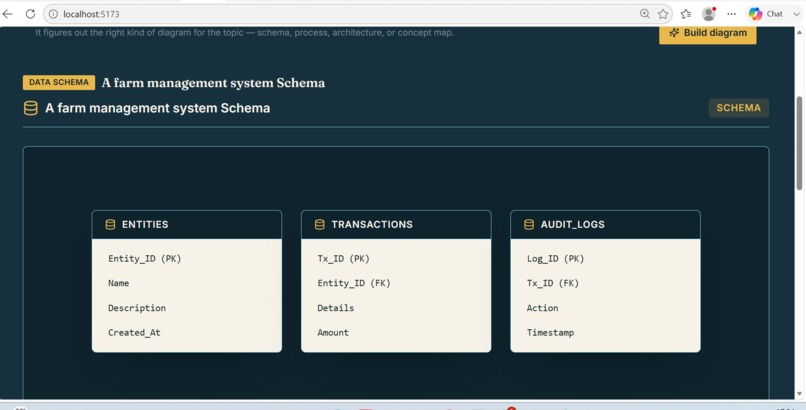
Task: Open the Copilot Chat button
Action: tap(765, 14)
